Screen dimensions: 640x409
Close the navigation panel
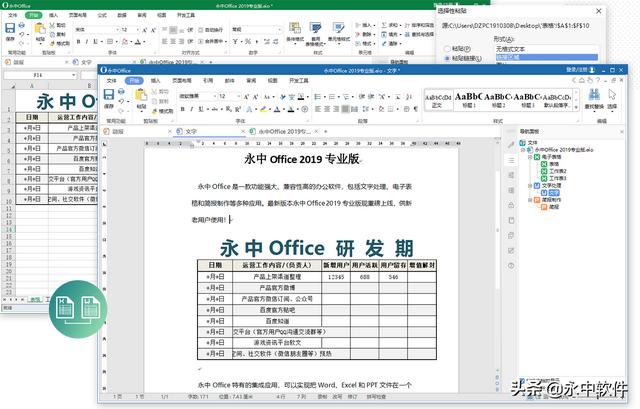point(622,131)
